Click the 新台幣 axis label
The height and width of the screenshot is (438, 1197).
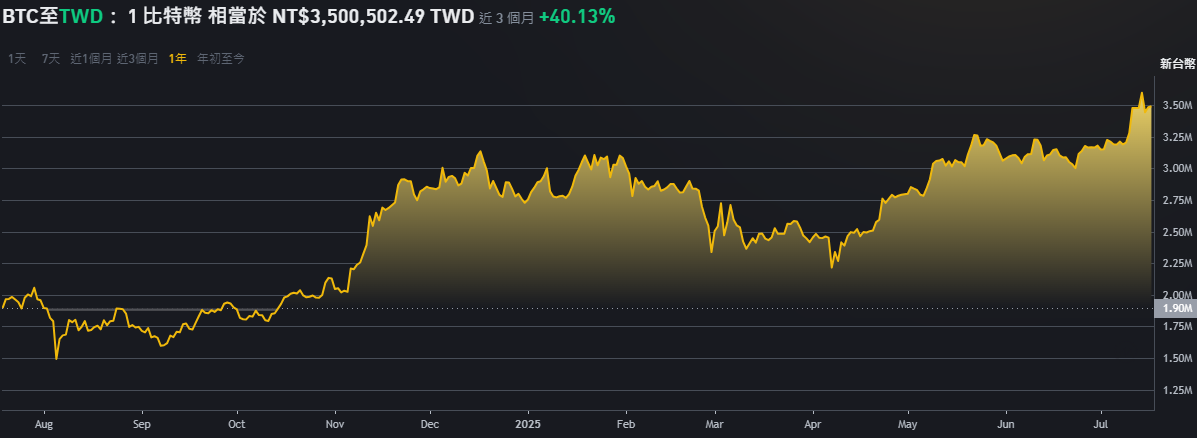(x=1177, y=64)
